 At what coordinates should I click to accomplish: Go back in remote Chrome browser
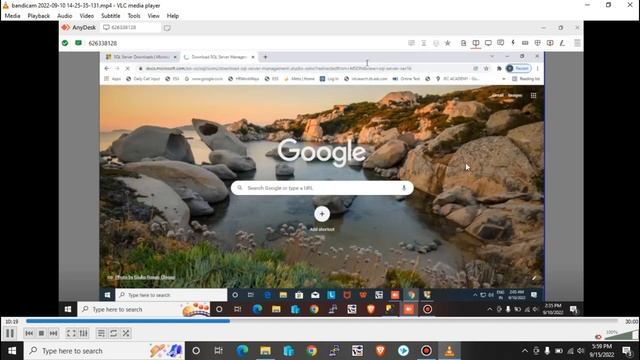pos(107,69)
